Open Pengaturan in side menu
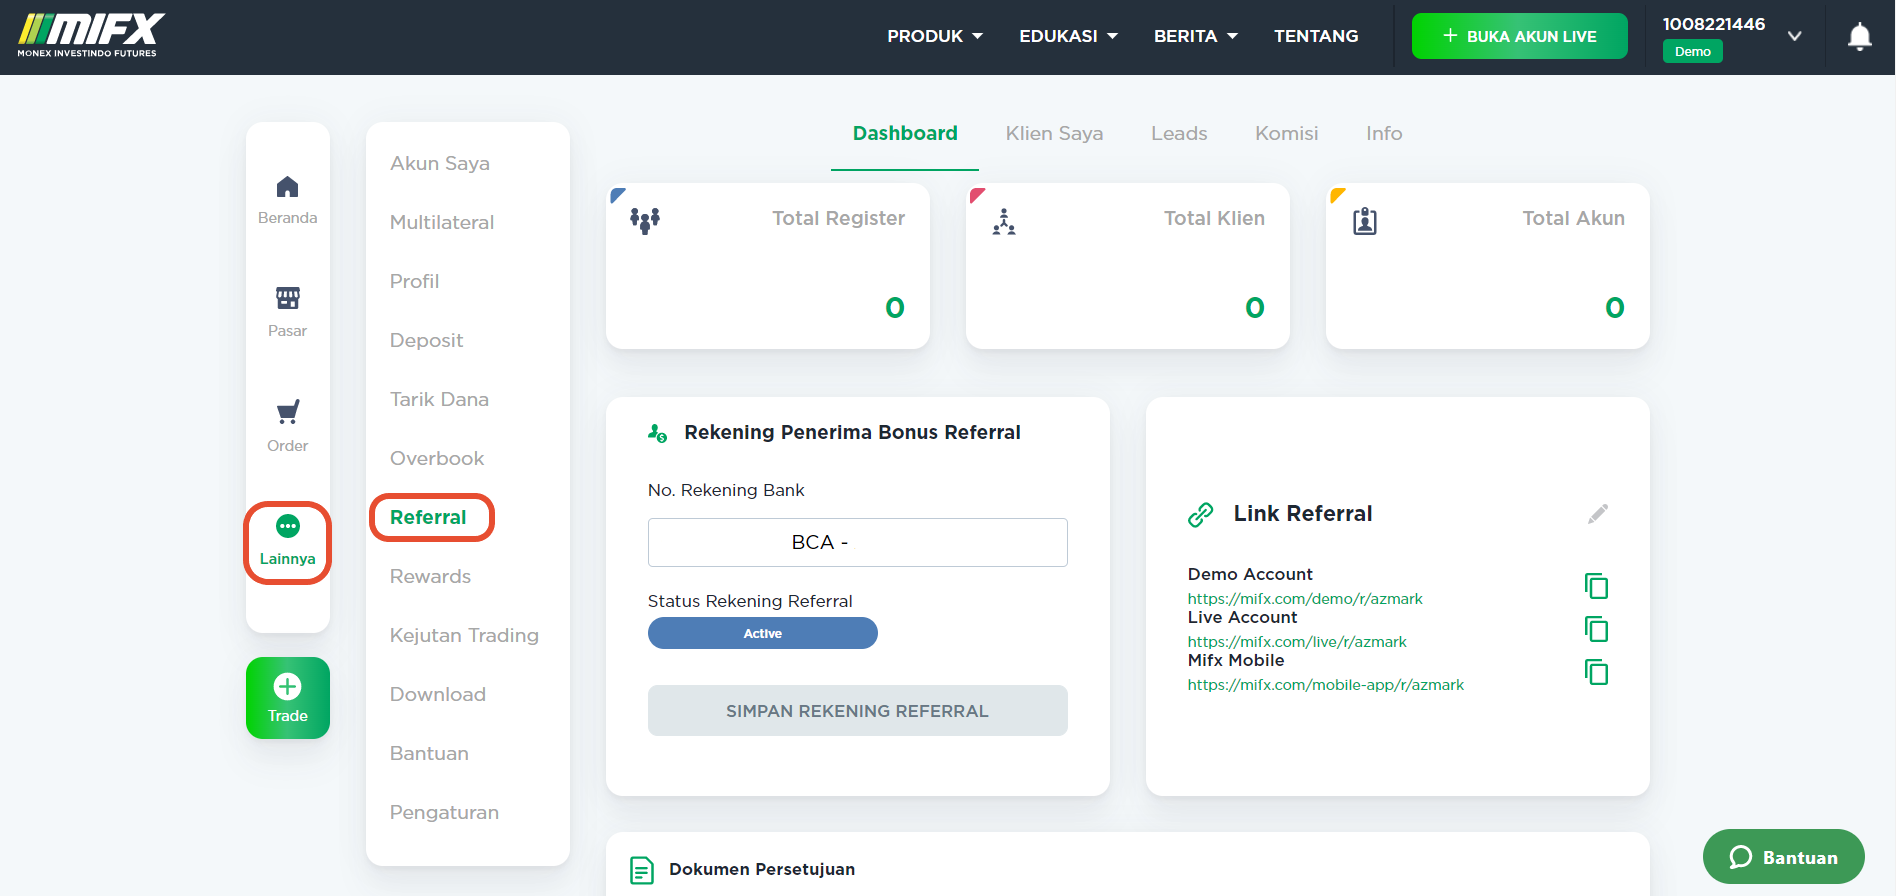 [x=444, y=812]
